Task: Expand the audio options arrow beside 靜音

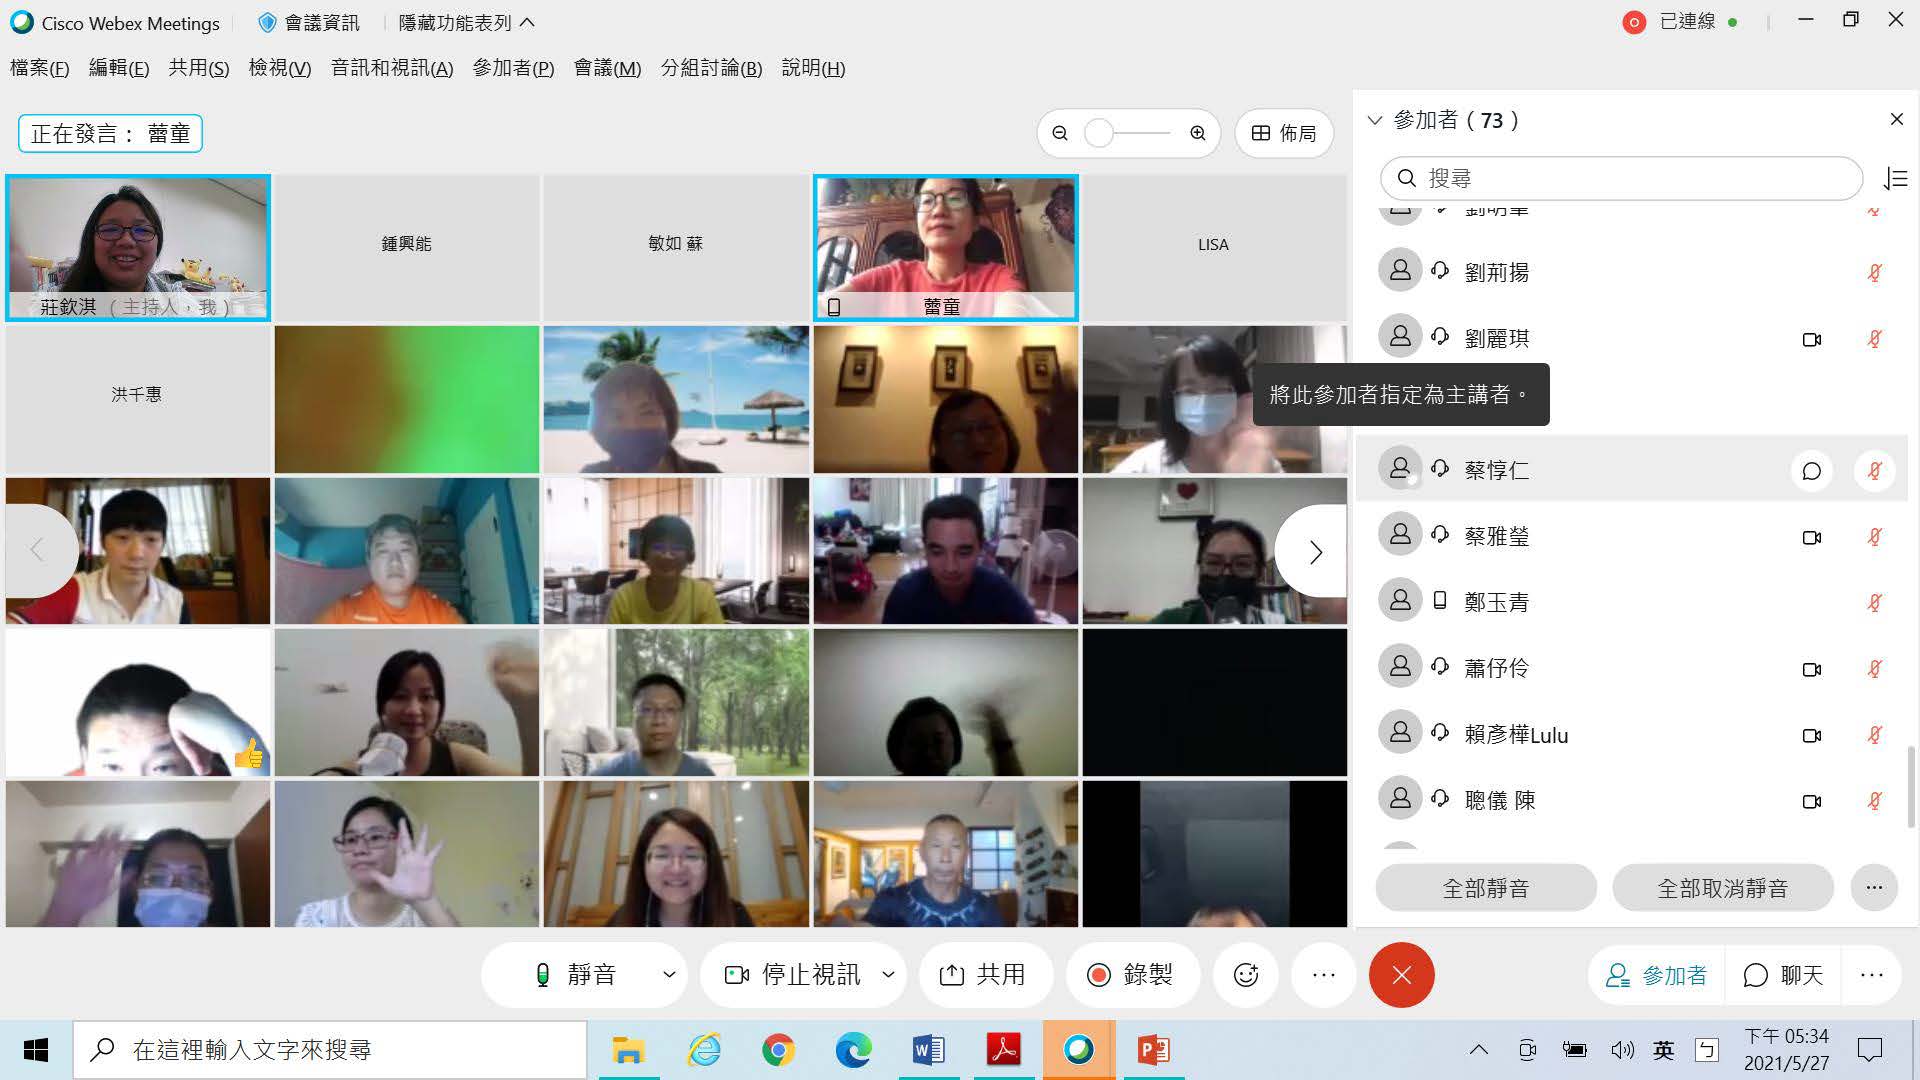Action: pyautogui.click(x=669, y=975)
